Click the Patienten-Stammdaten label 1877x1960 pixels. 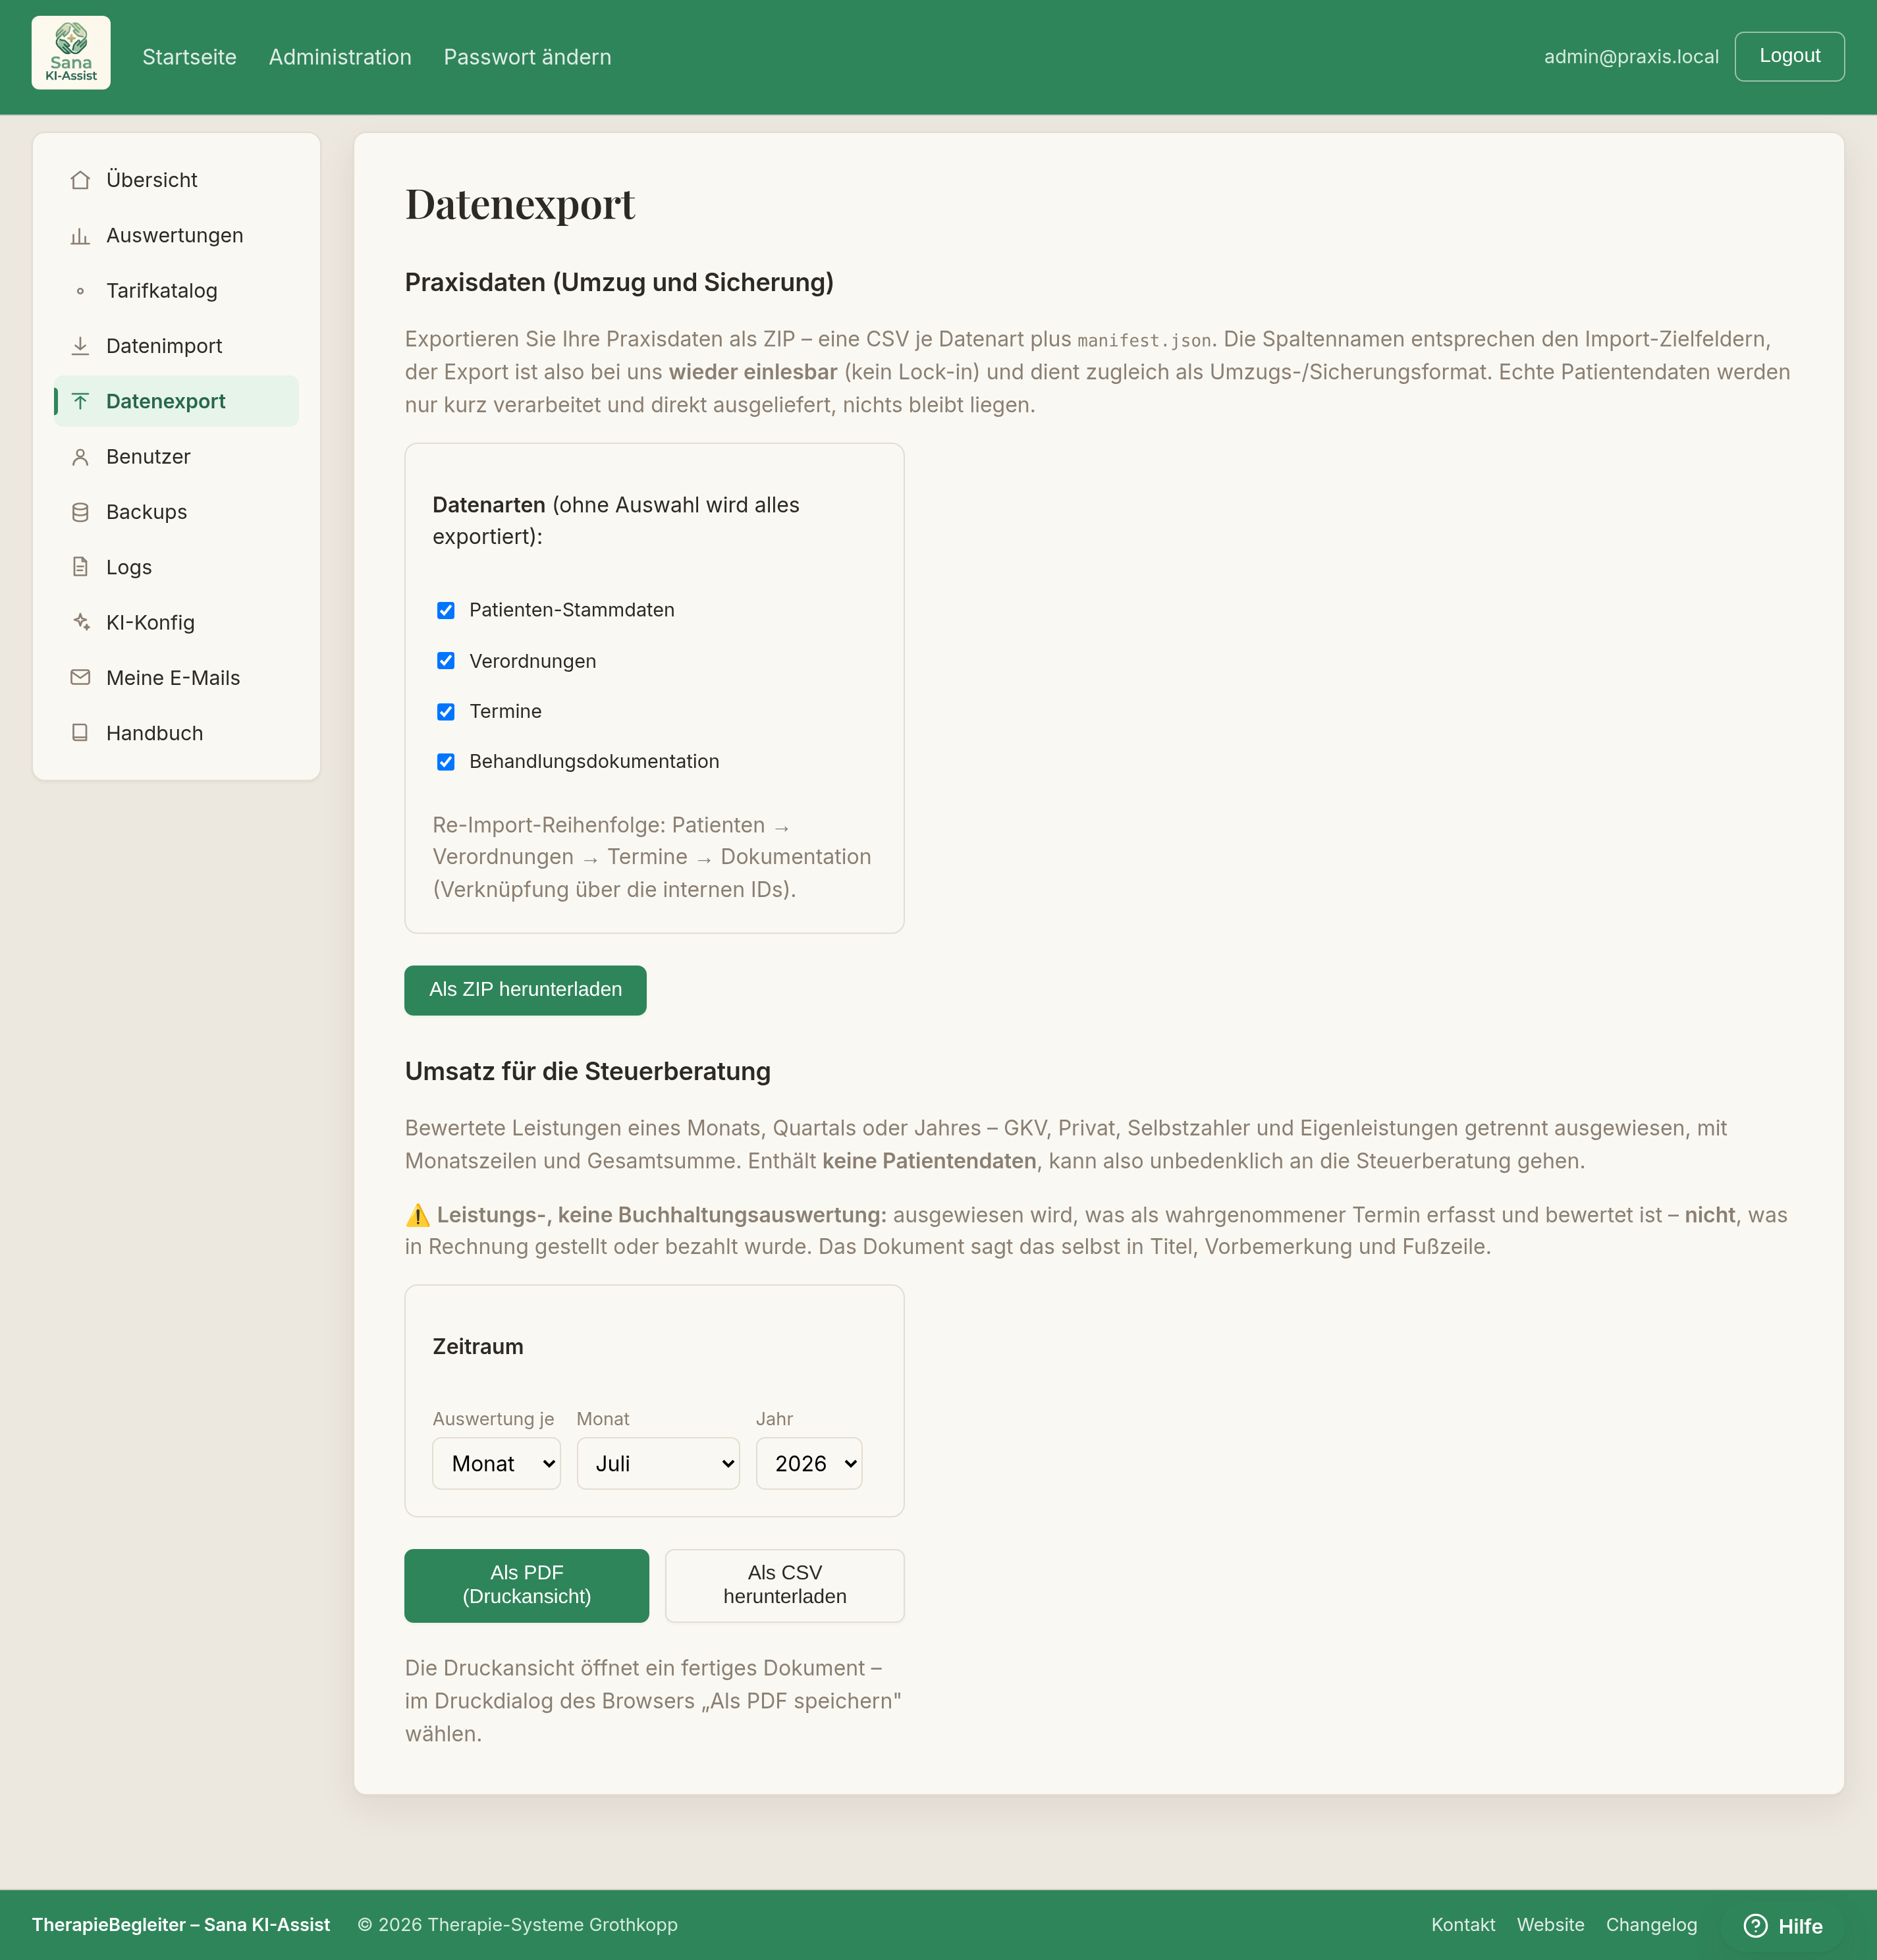coord(572,610)
